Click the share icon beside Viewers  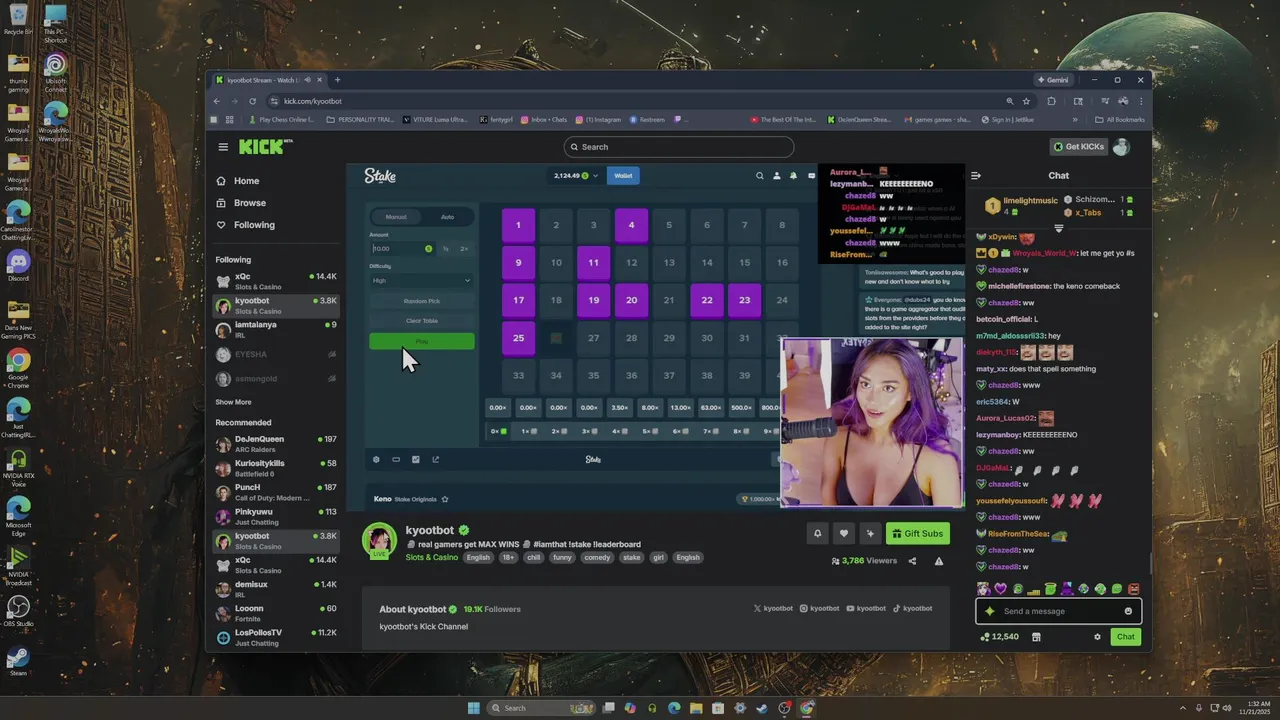pyautogui.click(x=912, y=561)
